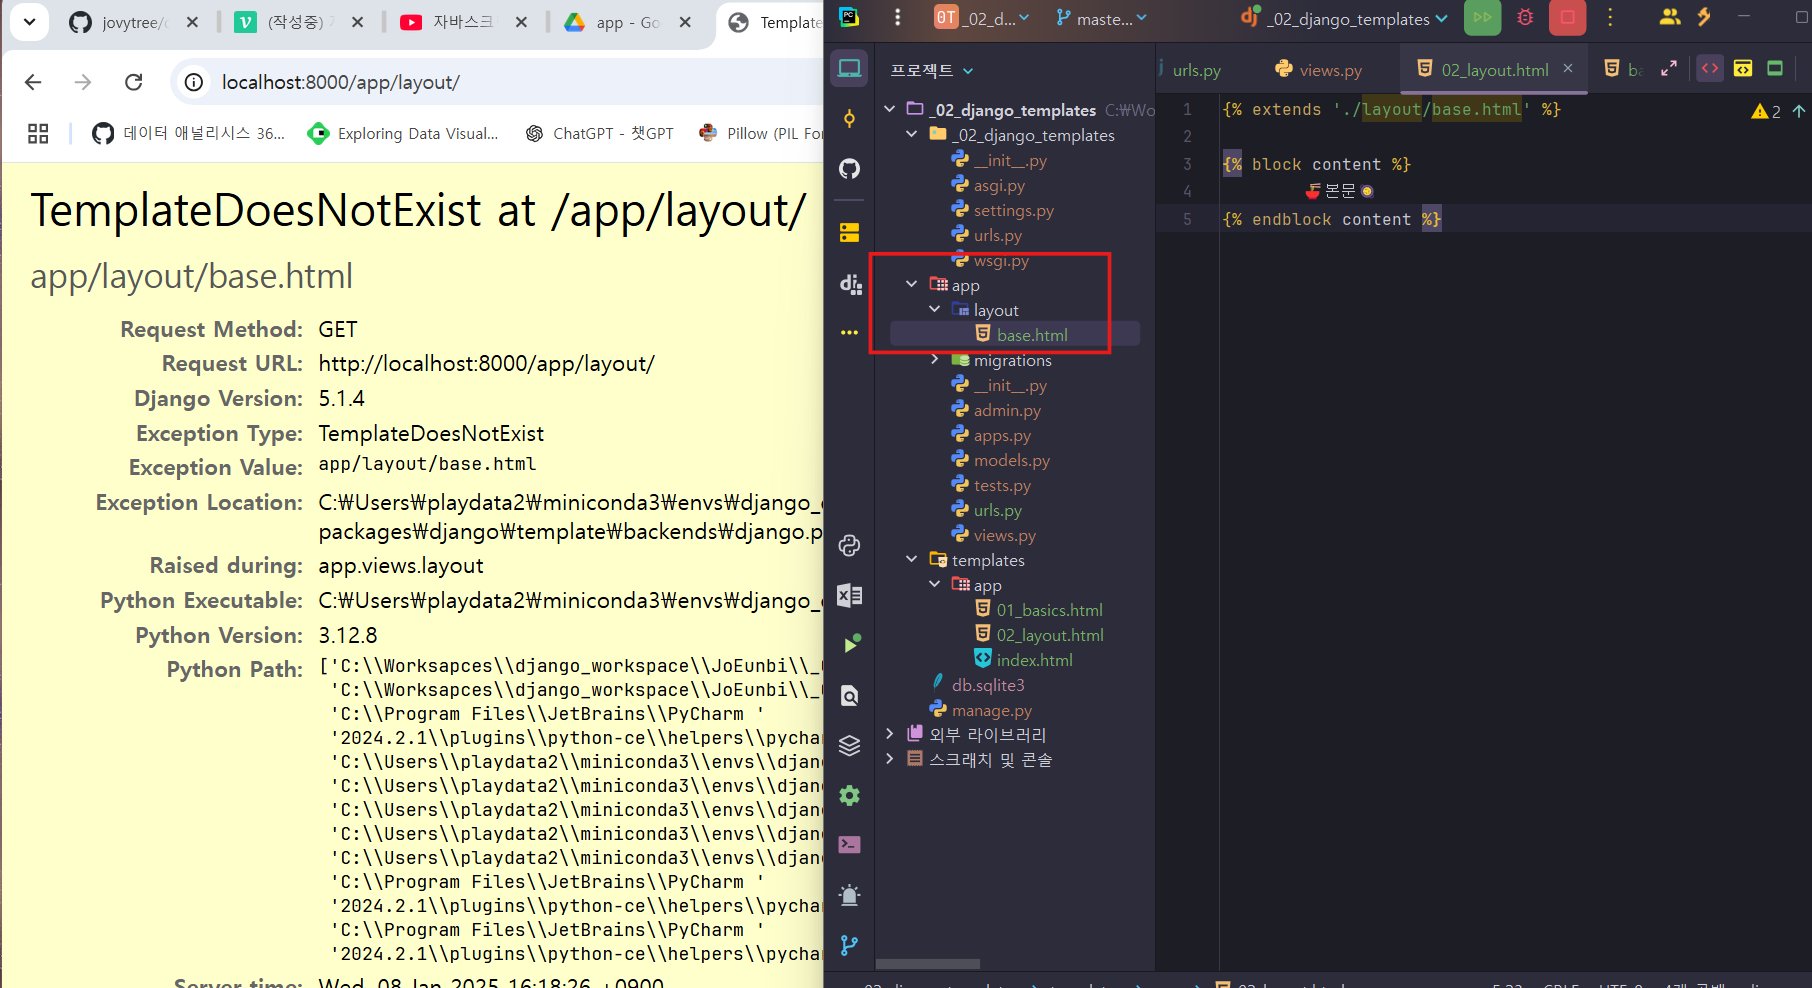Viewport: 1812px width, 988px height.
Task: Click the expand editor tabs arrow icon
Action: coord(1669,69)
